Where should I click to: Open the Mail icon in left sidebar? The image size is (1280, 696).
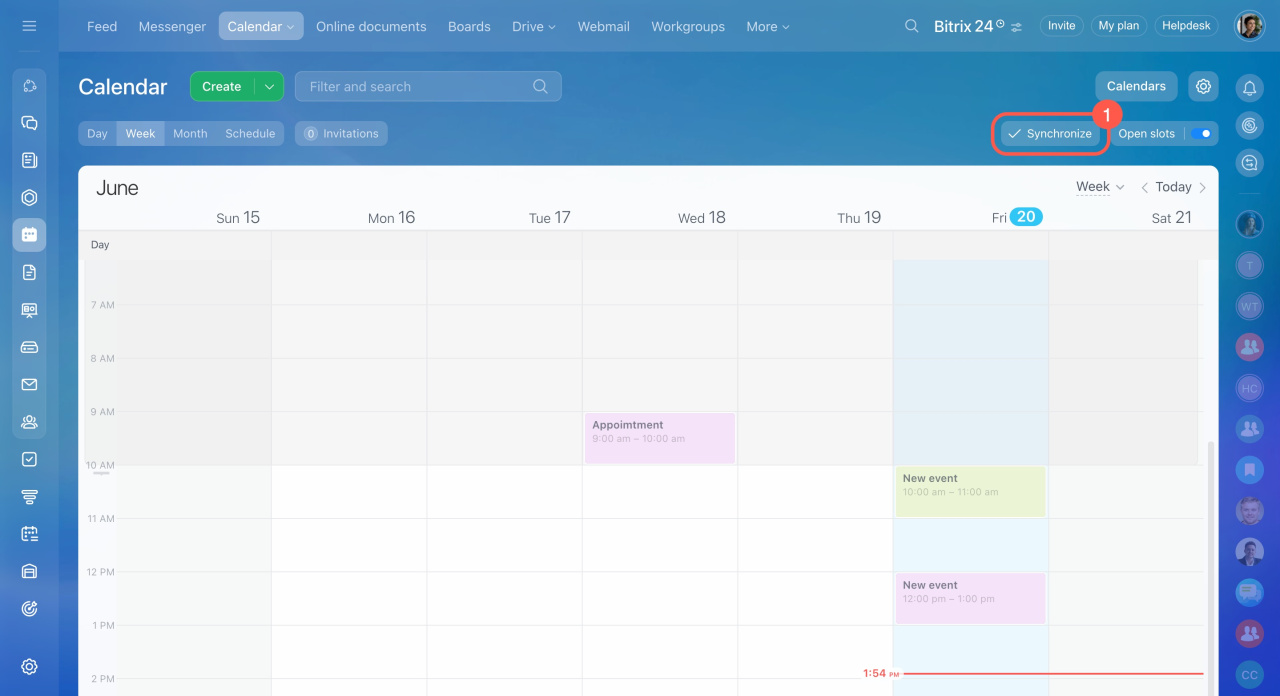point(29,385)
